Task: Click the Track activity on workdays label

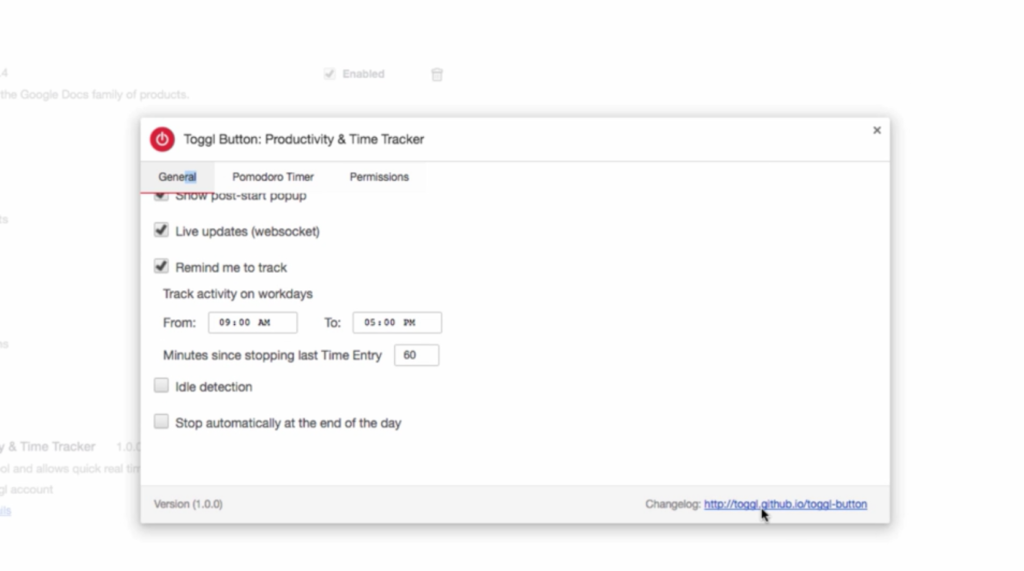Action: [x=238, y=294]
